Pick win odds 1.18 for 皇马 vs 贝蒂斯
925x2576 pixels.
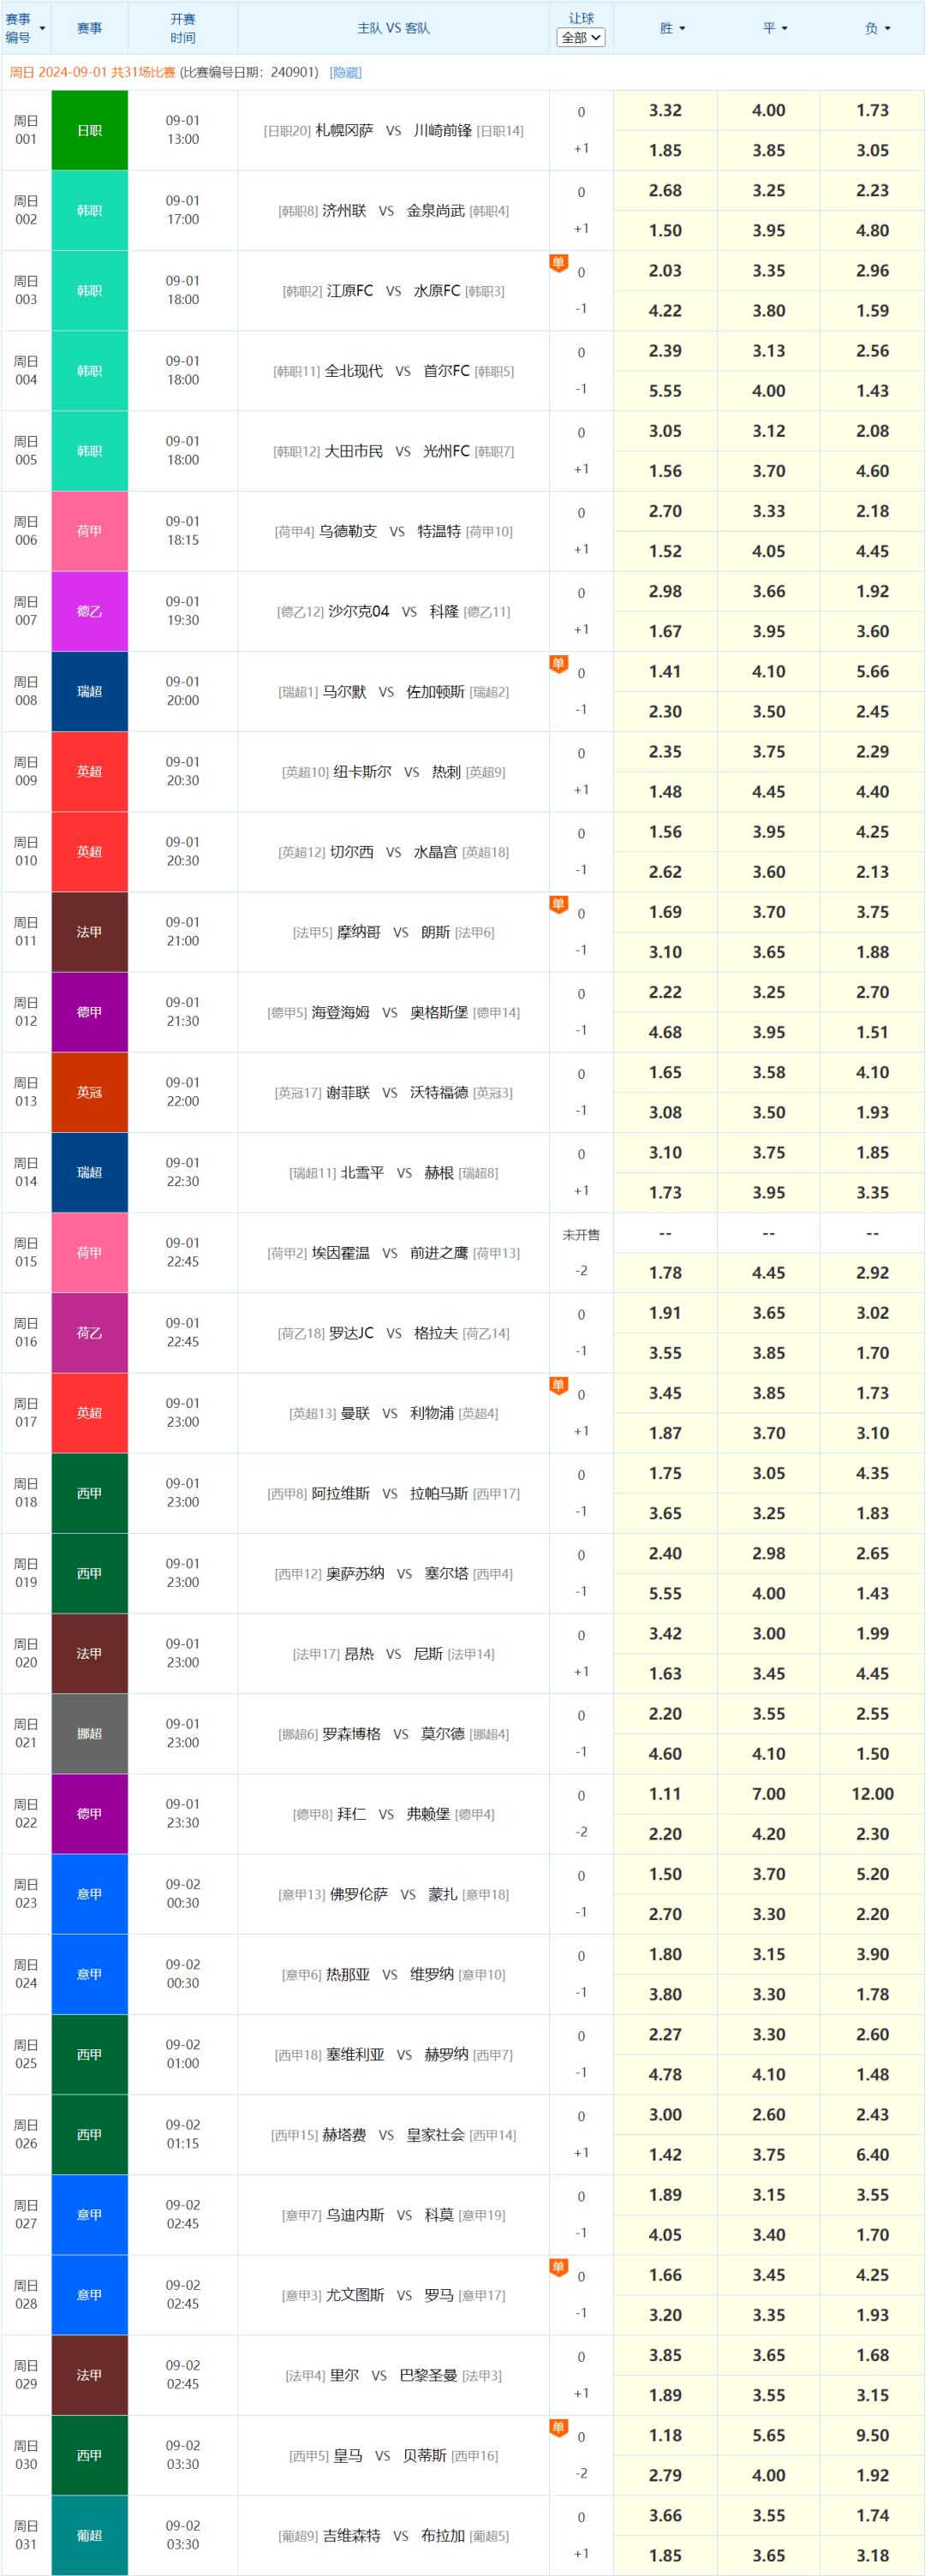665,2435
